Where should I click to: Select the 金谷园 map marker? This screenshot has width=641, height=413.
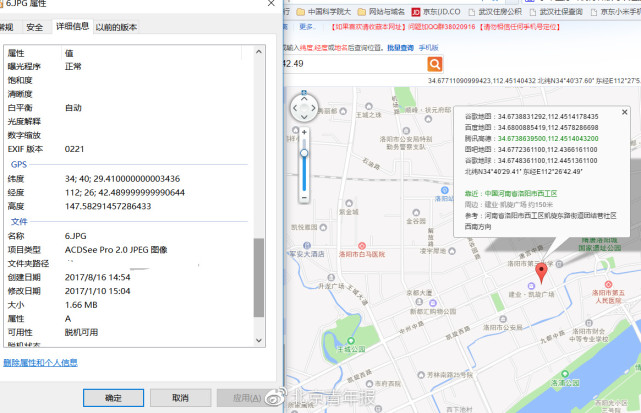[416, 213]
